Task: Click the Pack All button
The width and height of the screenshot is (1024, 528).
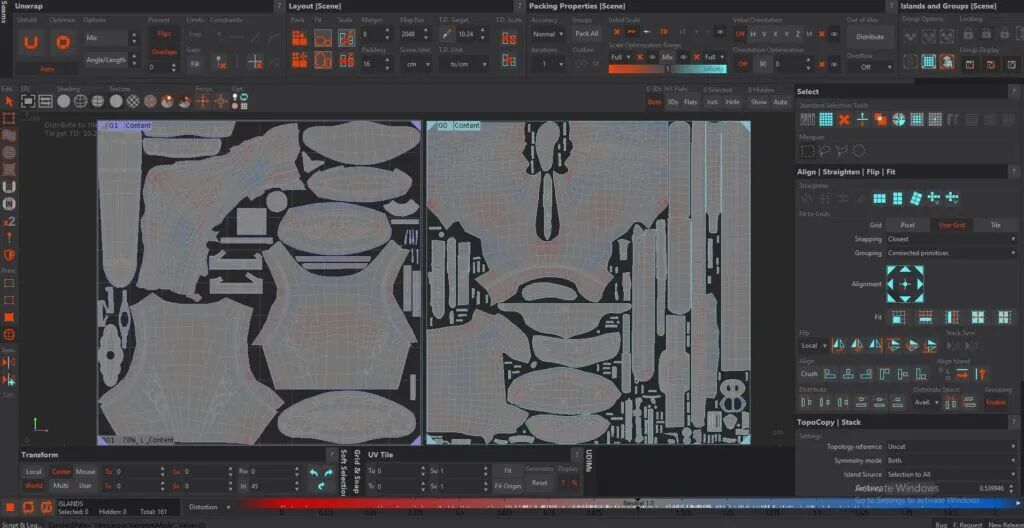Action: (x=586, y=34)
